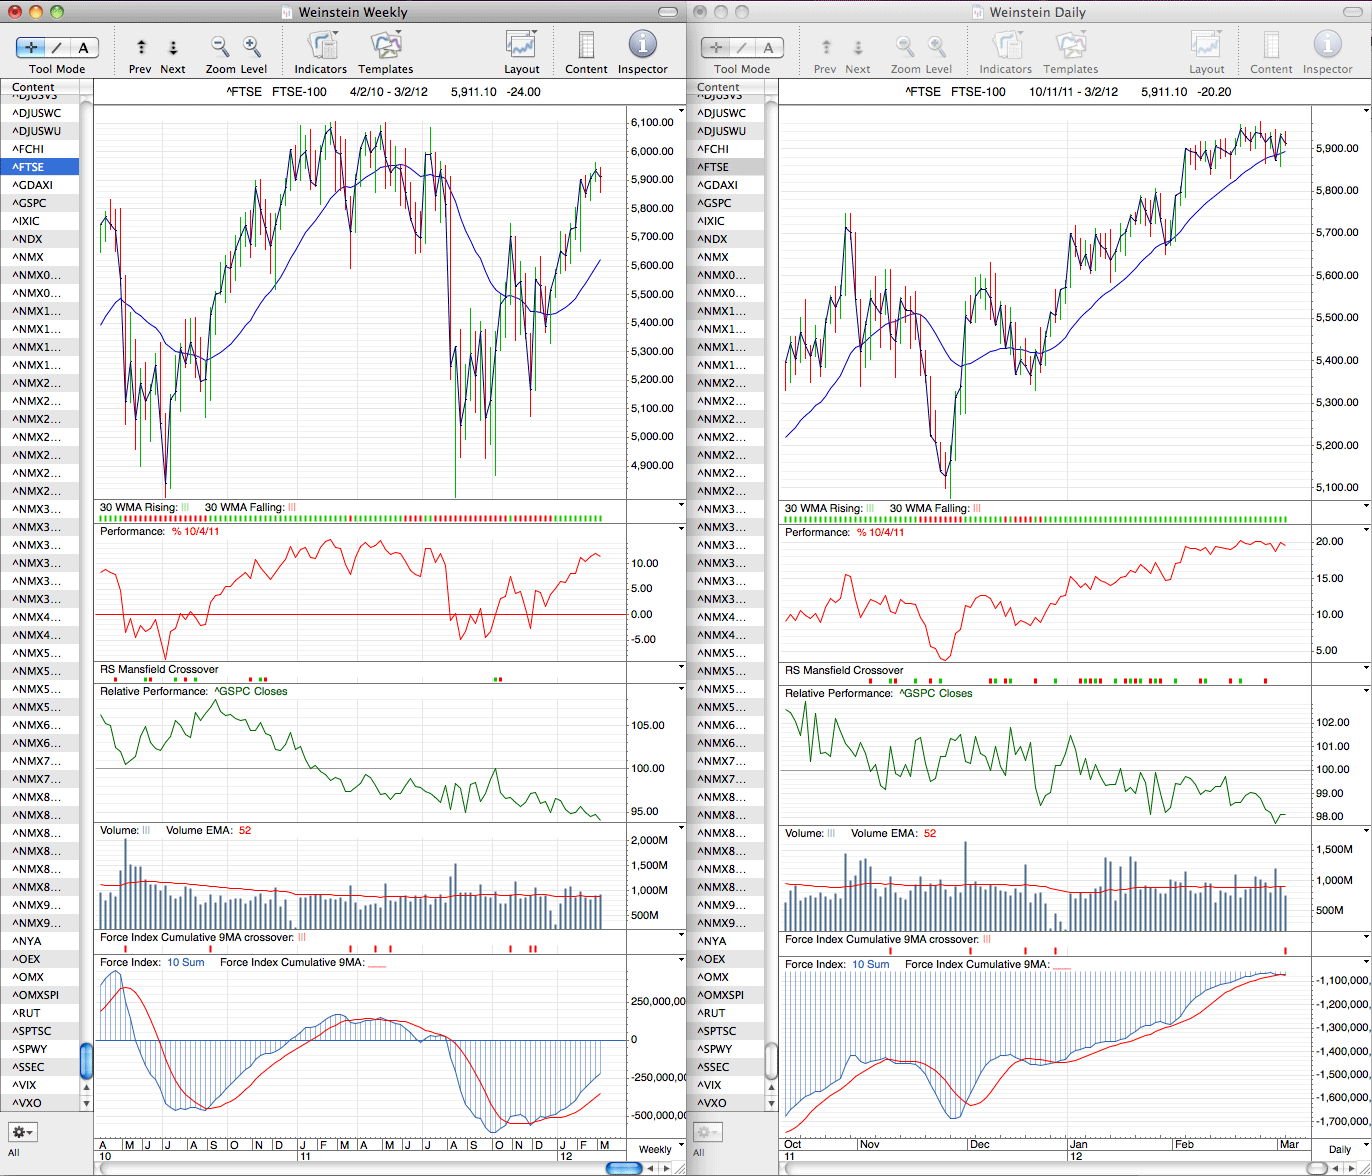This screenshot has height=1176, width=1372.
Task: Click zoom out magnifier in Weinstein Weekly toolbar
Action: [x=220, y=46]
